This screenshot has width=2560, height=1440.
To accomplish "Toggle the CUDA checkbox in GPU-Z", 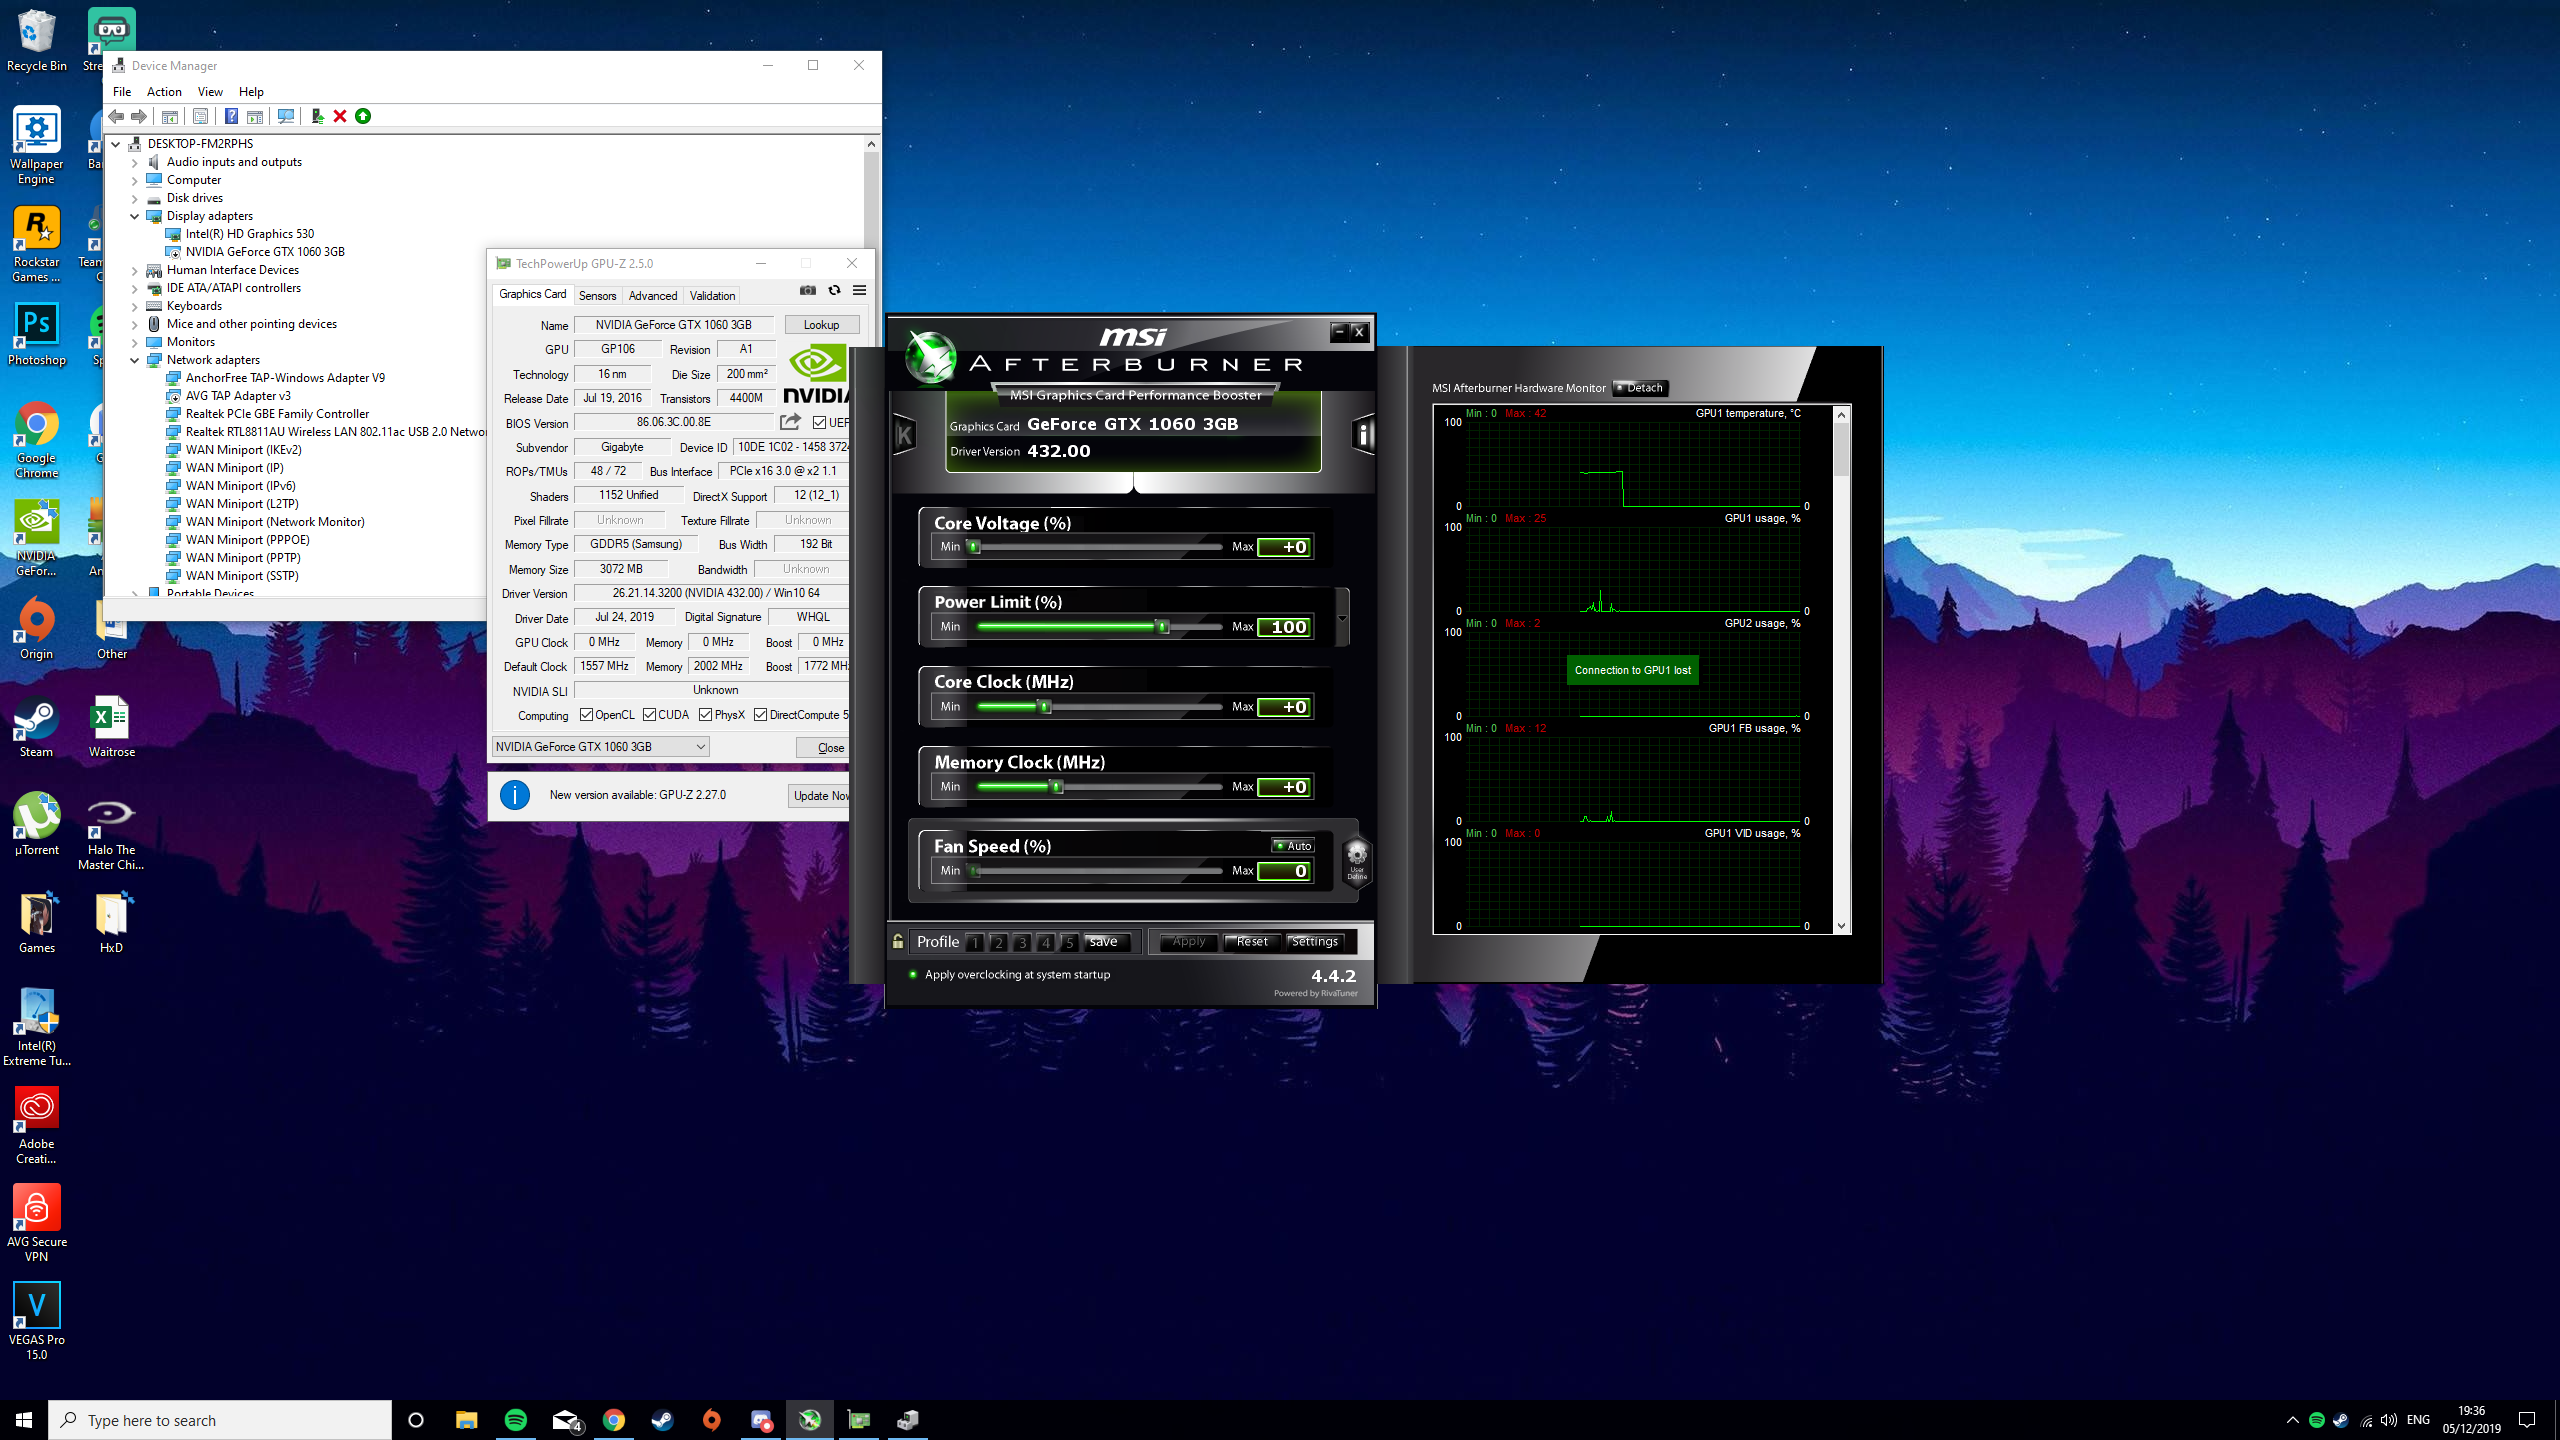I will 649,715.
